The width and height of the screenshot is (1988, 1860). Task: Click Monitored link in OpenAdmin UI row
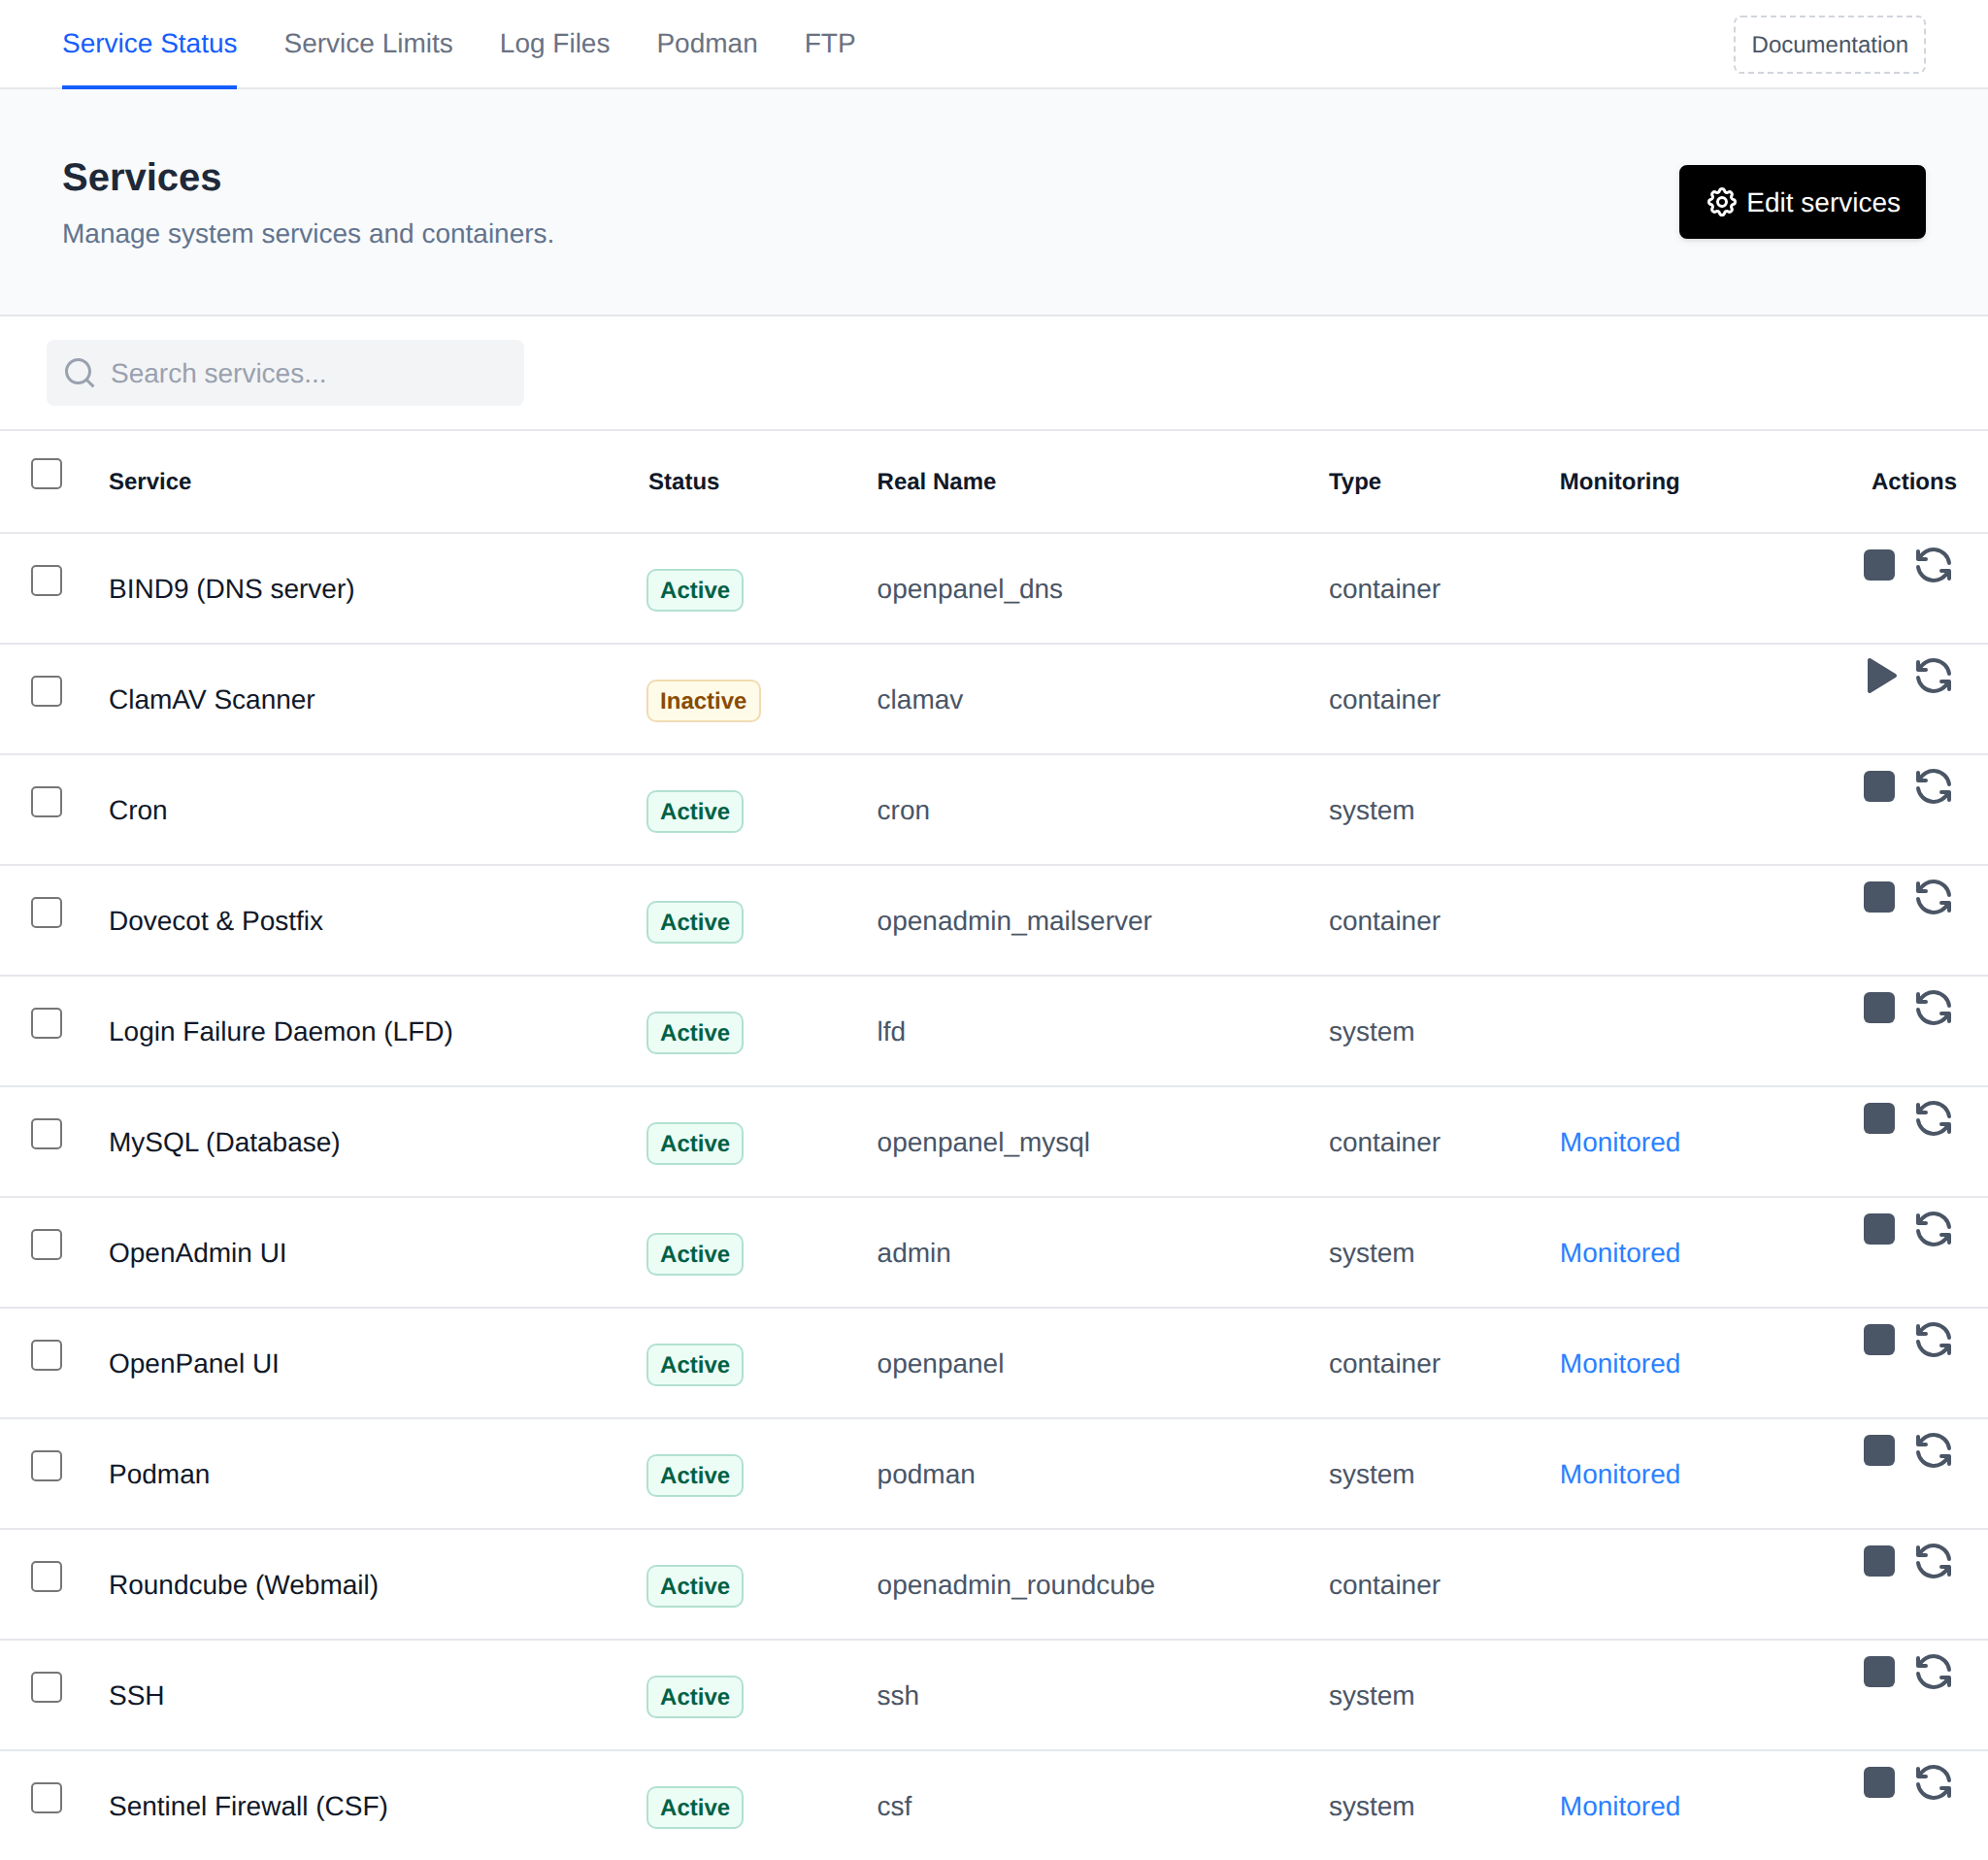1619,1253
